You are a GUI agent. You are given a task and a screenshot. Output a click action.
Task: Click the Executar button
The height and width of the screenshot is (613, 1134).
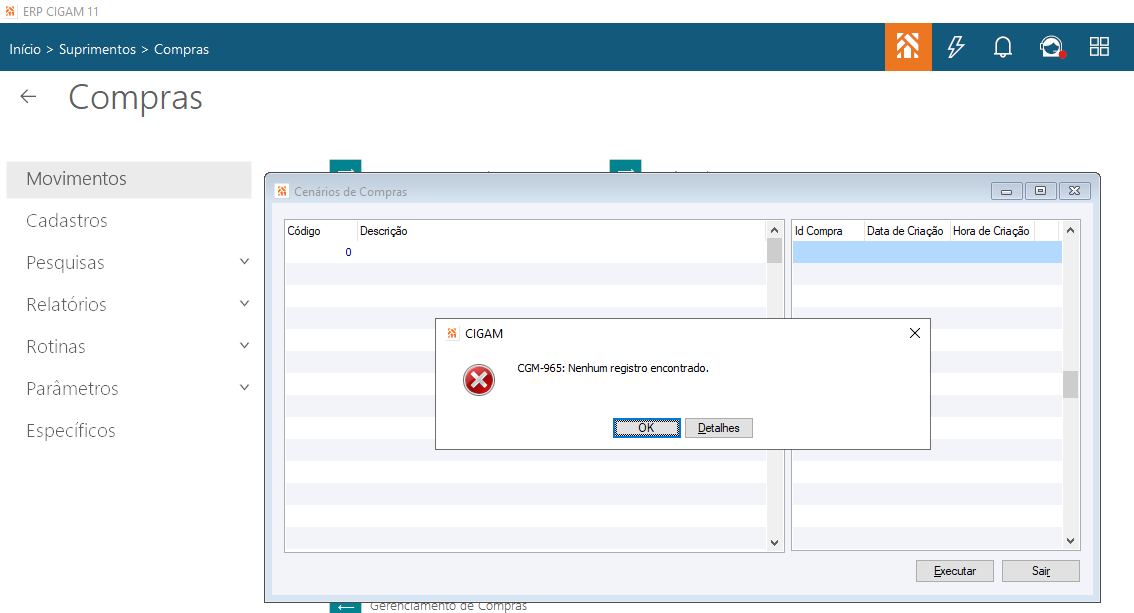coord(955,571)
